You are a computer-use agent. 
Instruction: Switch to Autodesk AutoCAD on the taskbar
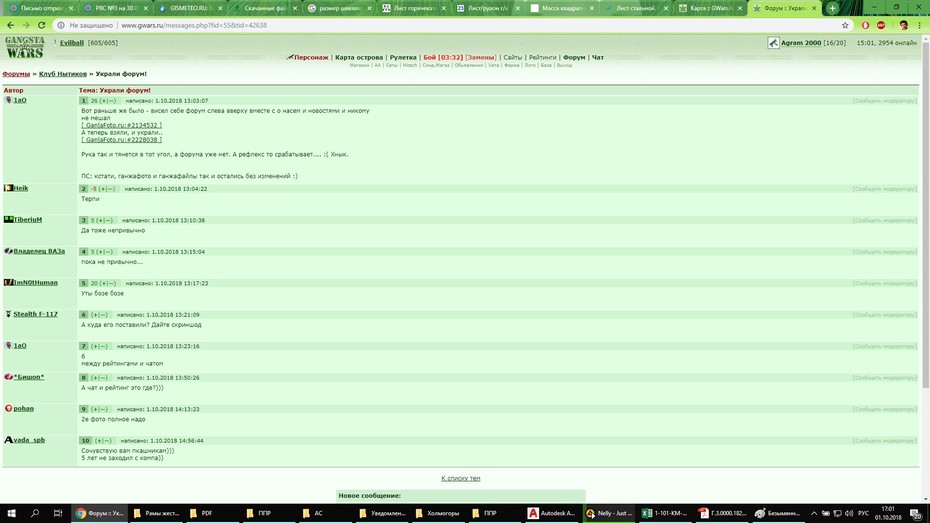pyautogui.click(x=553, y=513)
